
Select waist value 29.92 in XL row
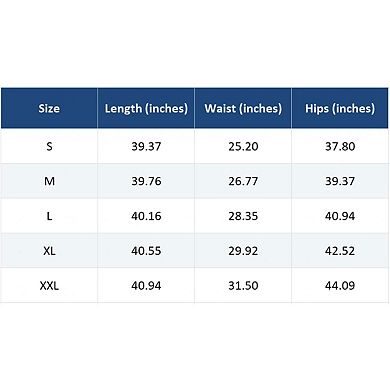point(243,251)
